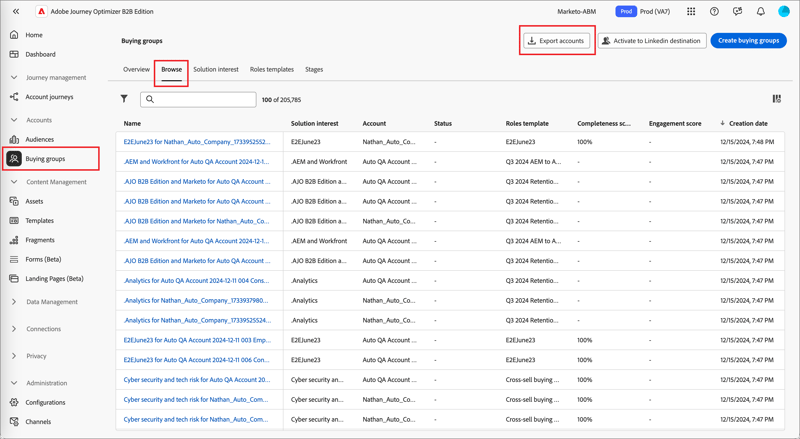The width and height of the screenshot is (800, 439).
Task: Open the column settings icon above the table
Action: tap(777, 99)
